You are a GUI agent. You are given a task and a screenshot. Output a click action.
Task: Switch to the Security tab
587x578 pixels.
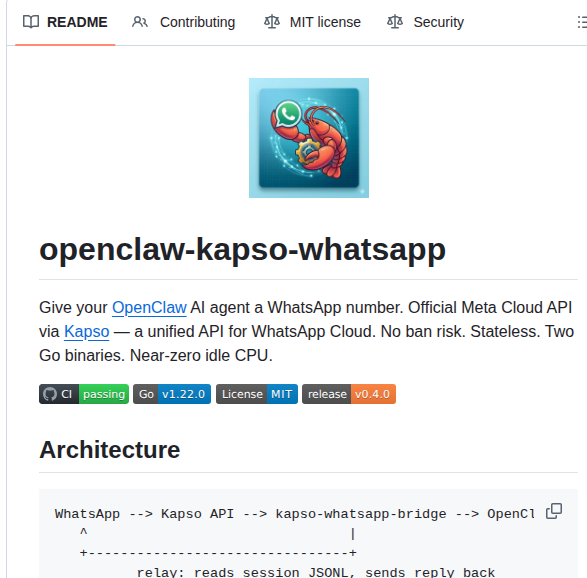[425, 22]
